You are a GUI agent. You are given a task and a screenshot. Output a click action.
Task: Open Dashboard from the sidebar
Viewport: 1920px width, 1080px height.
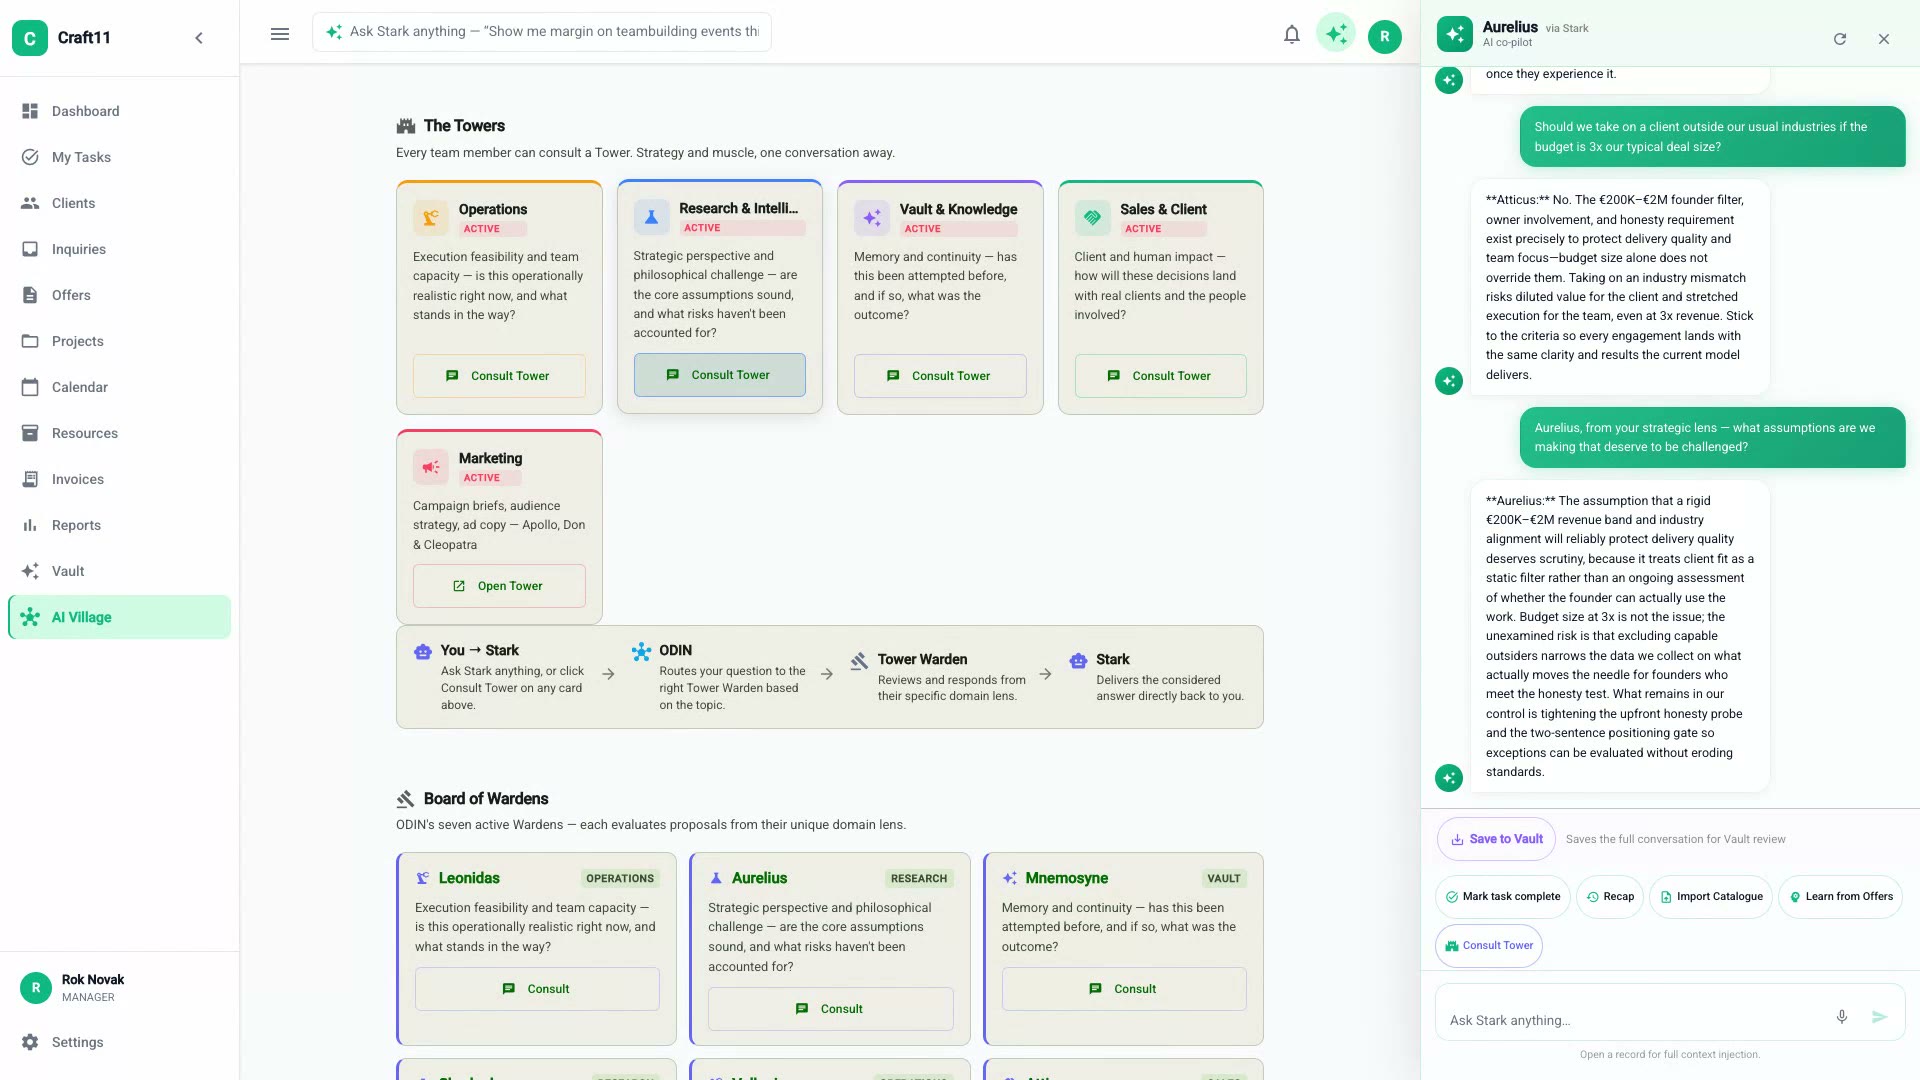click(x=120, y=111)
